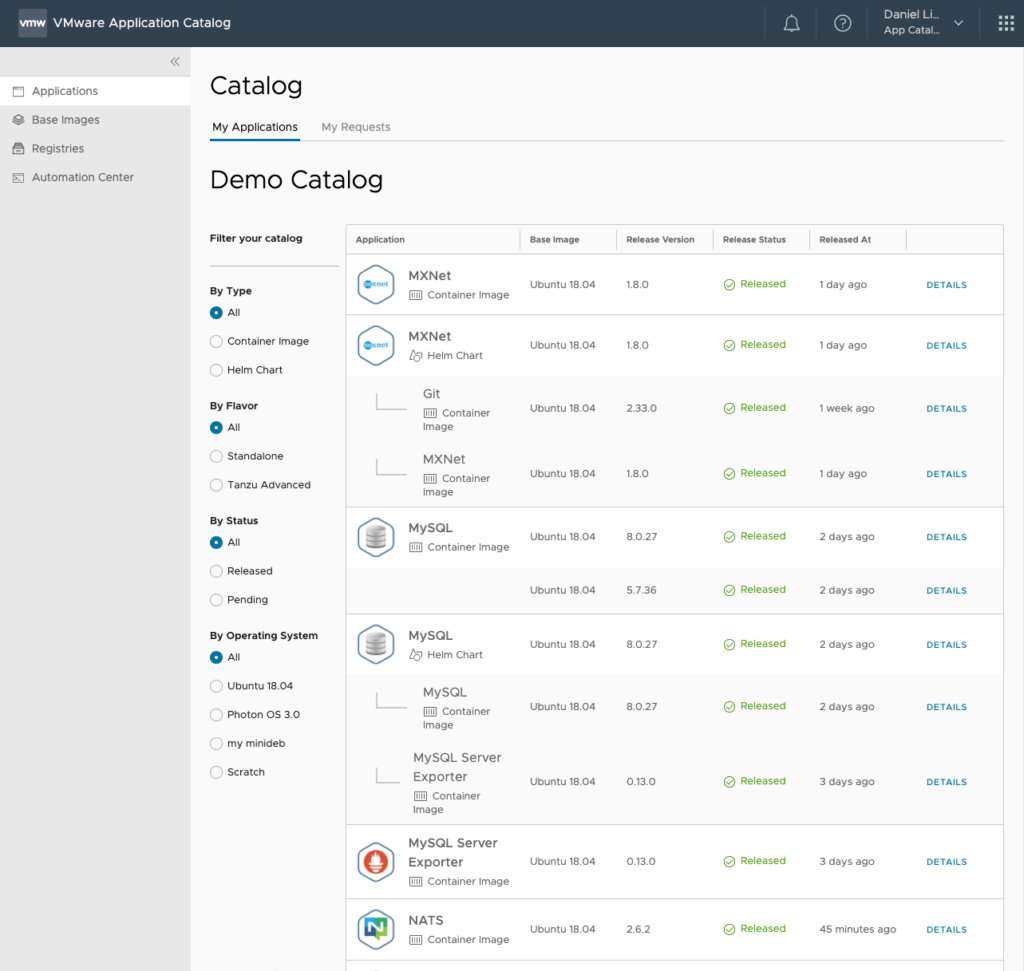
Task: Open Automation Center in the sidebar
Action: (x=82, y=177)
